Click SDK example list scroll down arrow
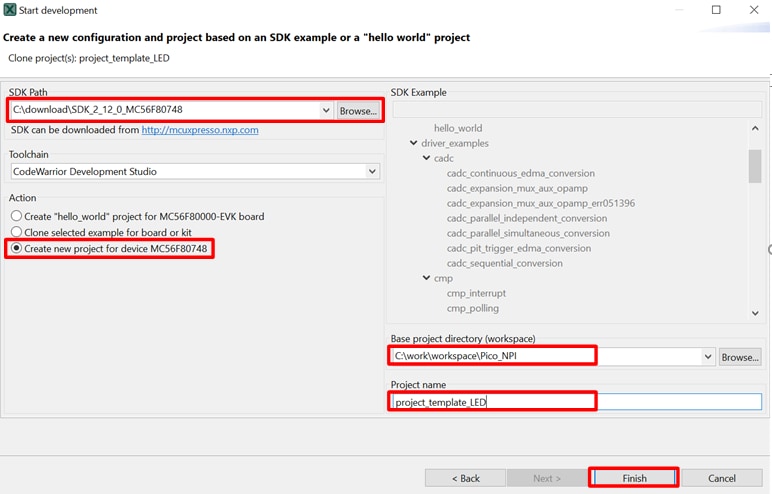Screen dimensions: 772x494 [755, 313]
